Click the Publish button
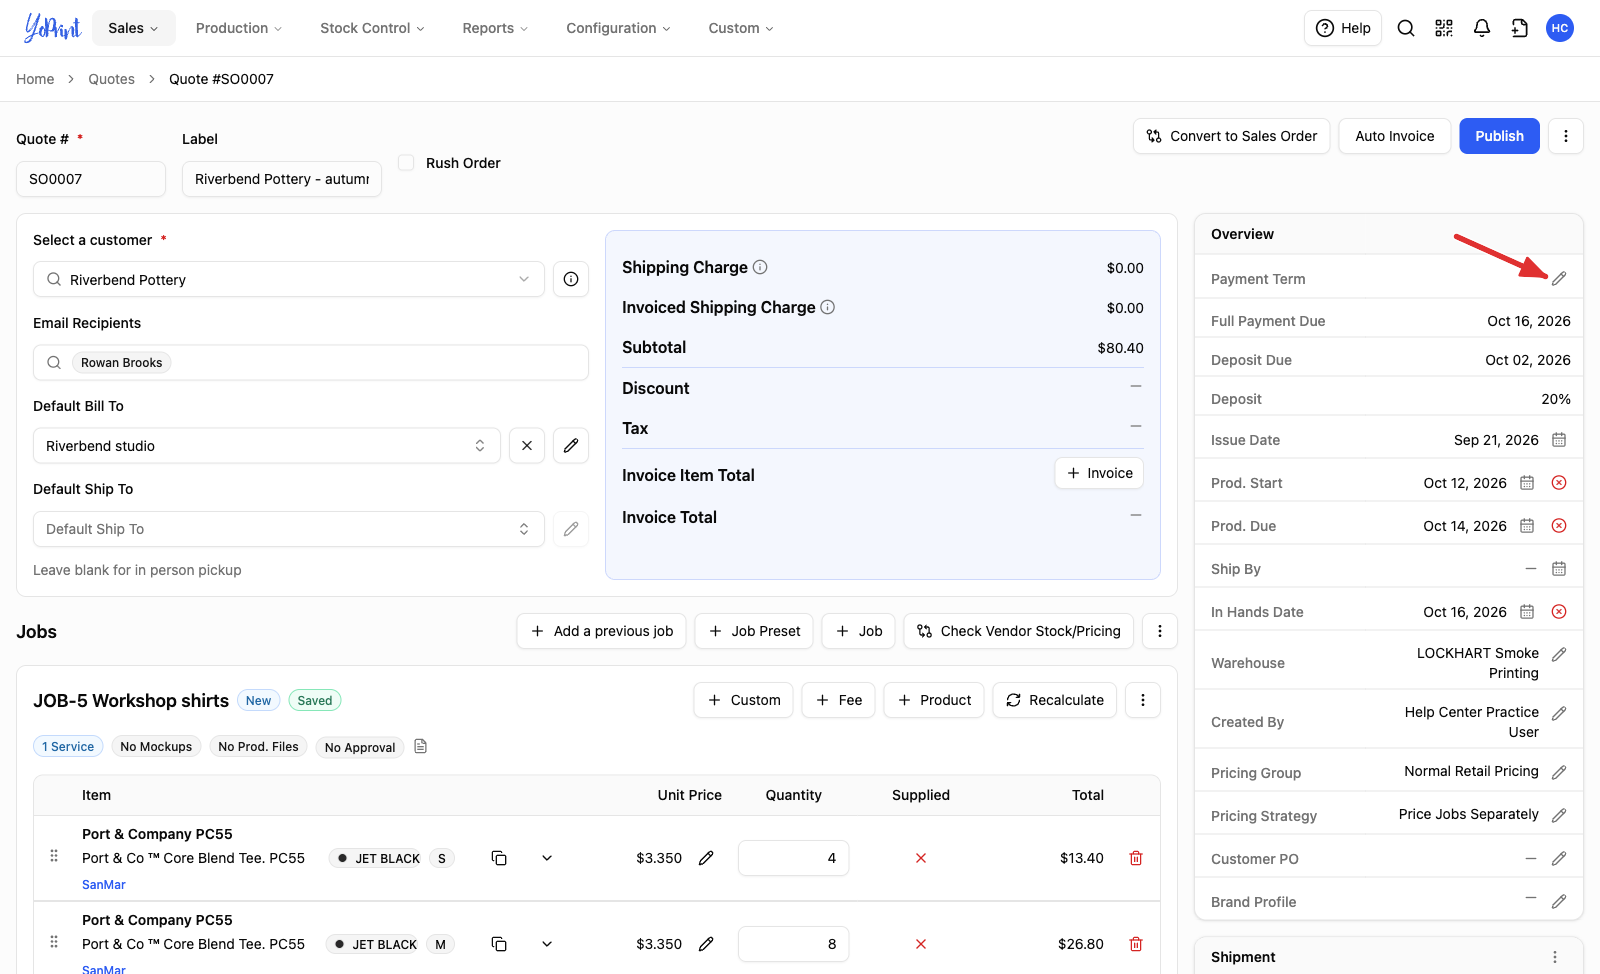The height and width of the screenshot is (974, 1600). coord(1499,136)
